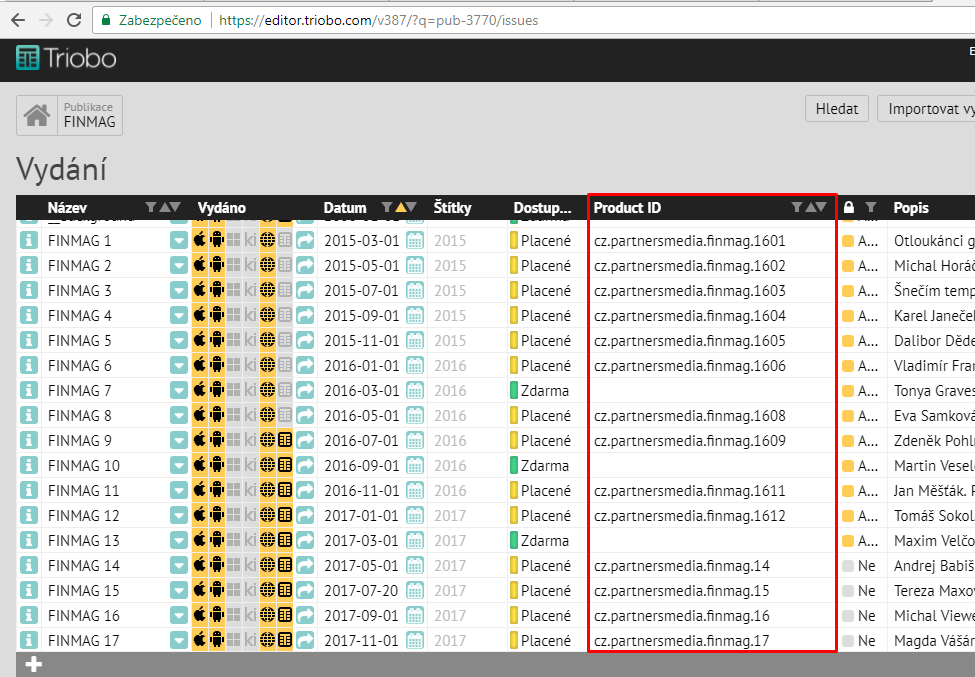Open calendar picker for FINMAG 2 date
The width and height of the screenshot is (975, 677).
click(415, 265)
